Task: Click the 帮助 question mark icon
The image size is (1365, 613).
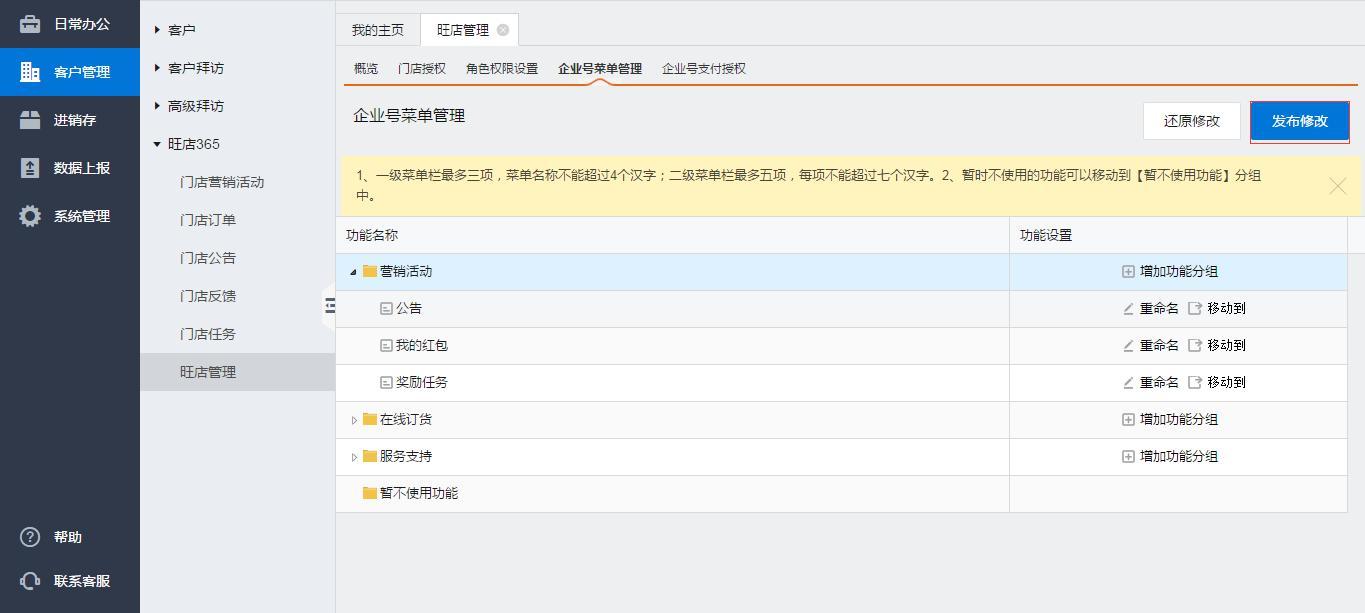Action: (x=30, y=537)
